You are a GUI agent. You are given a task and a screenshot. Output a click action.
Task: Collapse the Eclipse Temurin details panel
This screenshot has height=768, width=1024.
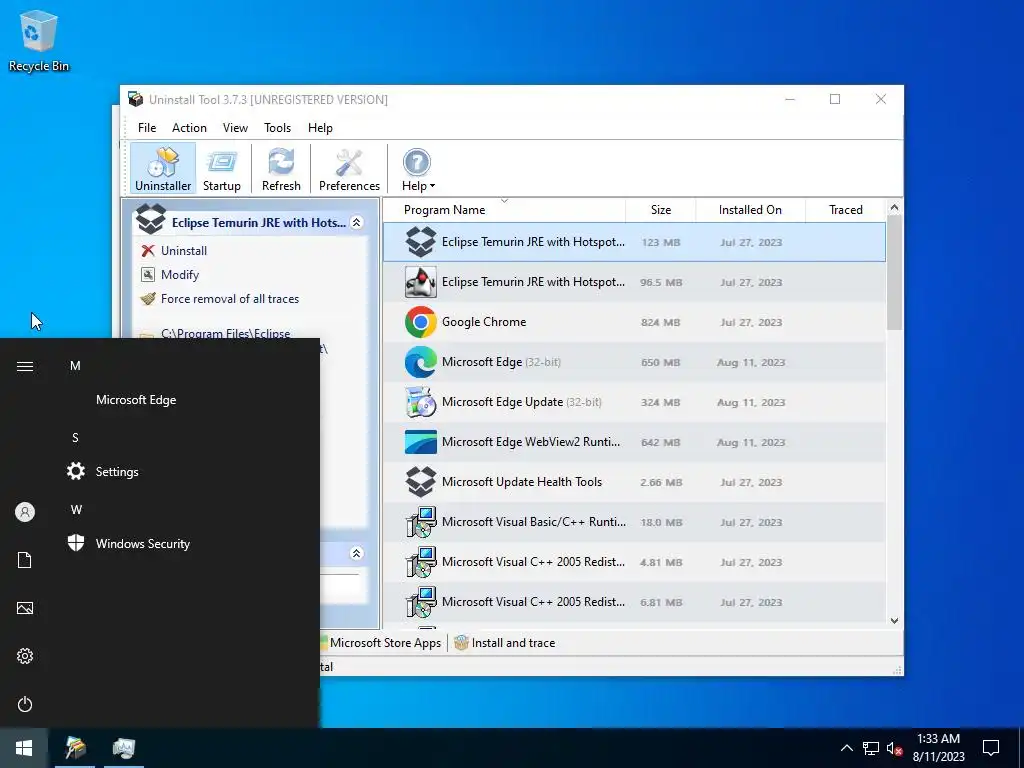point(357,223)
